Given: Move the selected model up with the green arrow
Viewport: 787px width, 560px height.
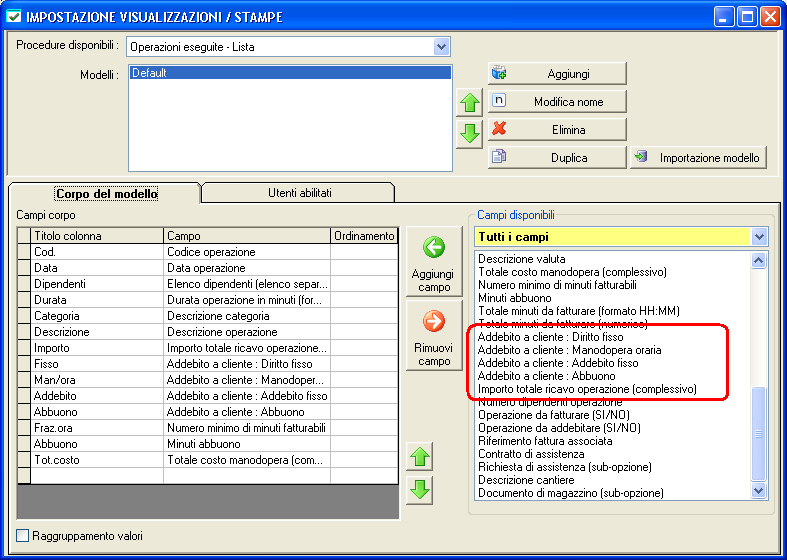Looking at the screenshot, I should 469,103.
